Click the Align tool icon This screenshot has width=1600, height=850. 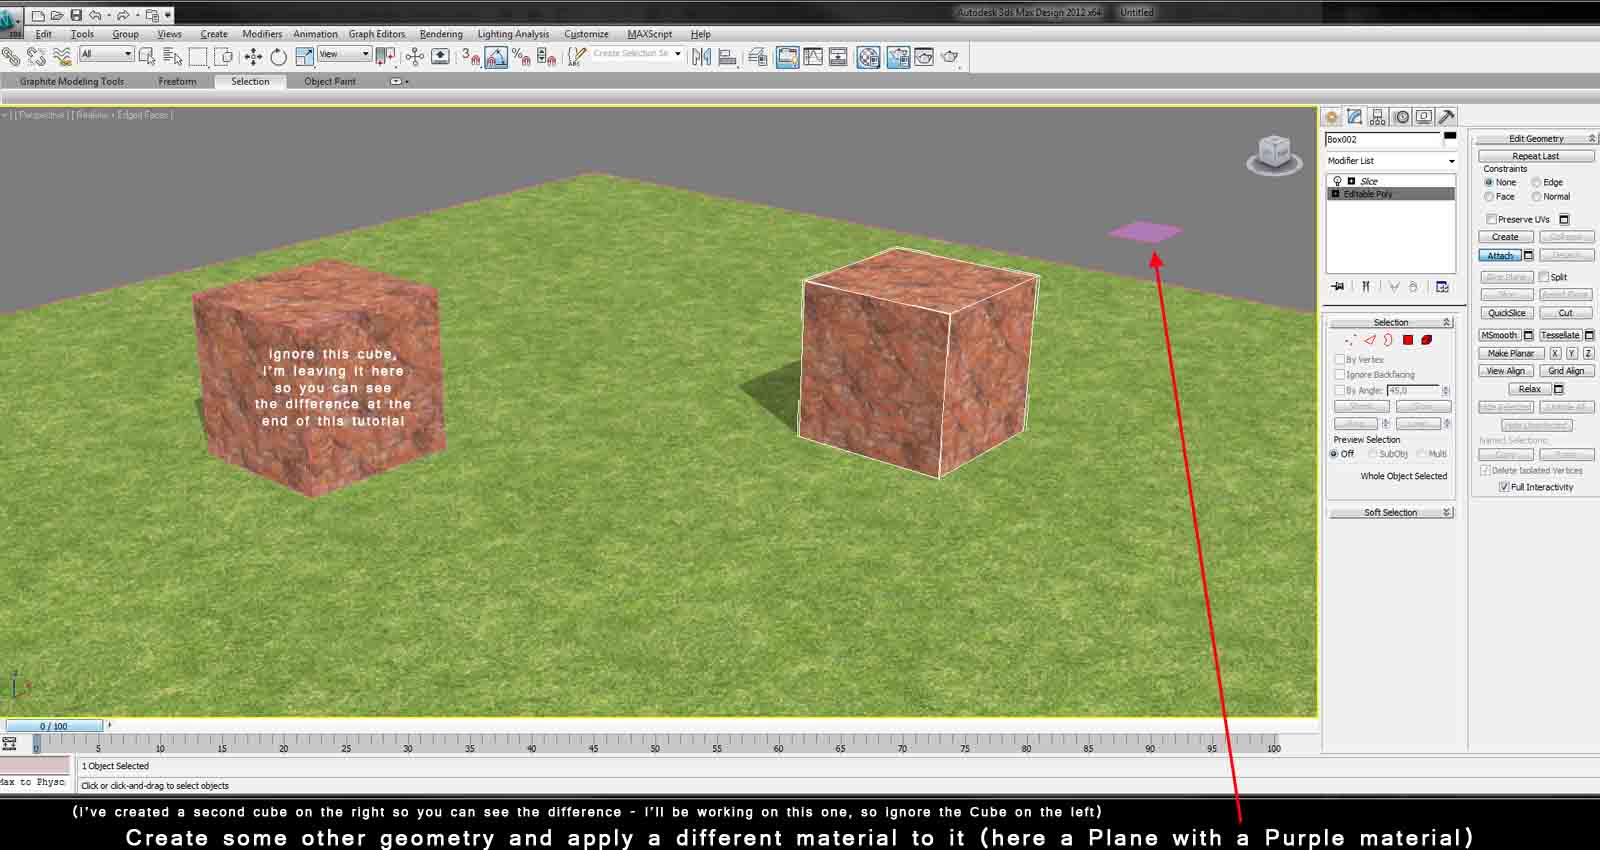pos(727,56)
